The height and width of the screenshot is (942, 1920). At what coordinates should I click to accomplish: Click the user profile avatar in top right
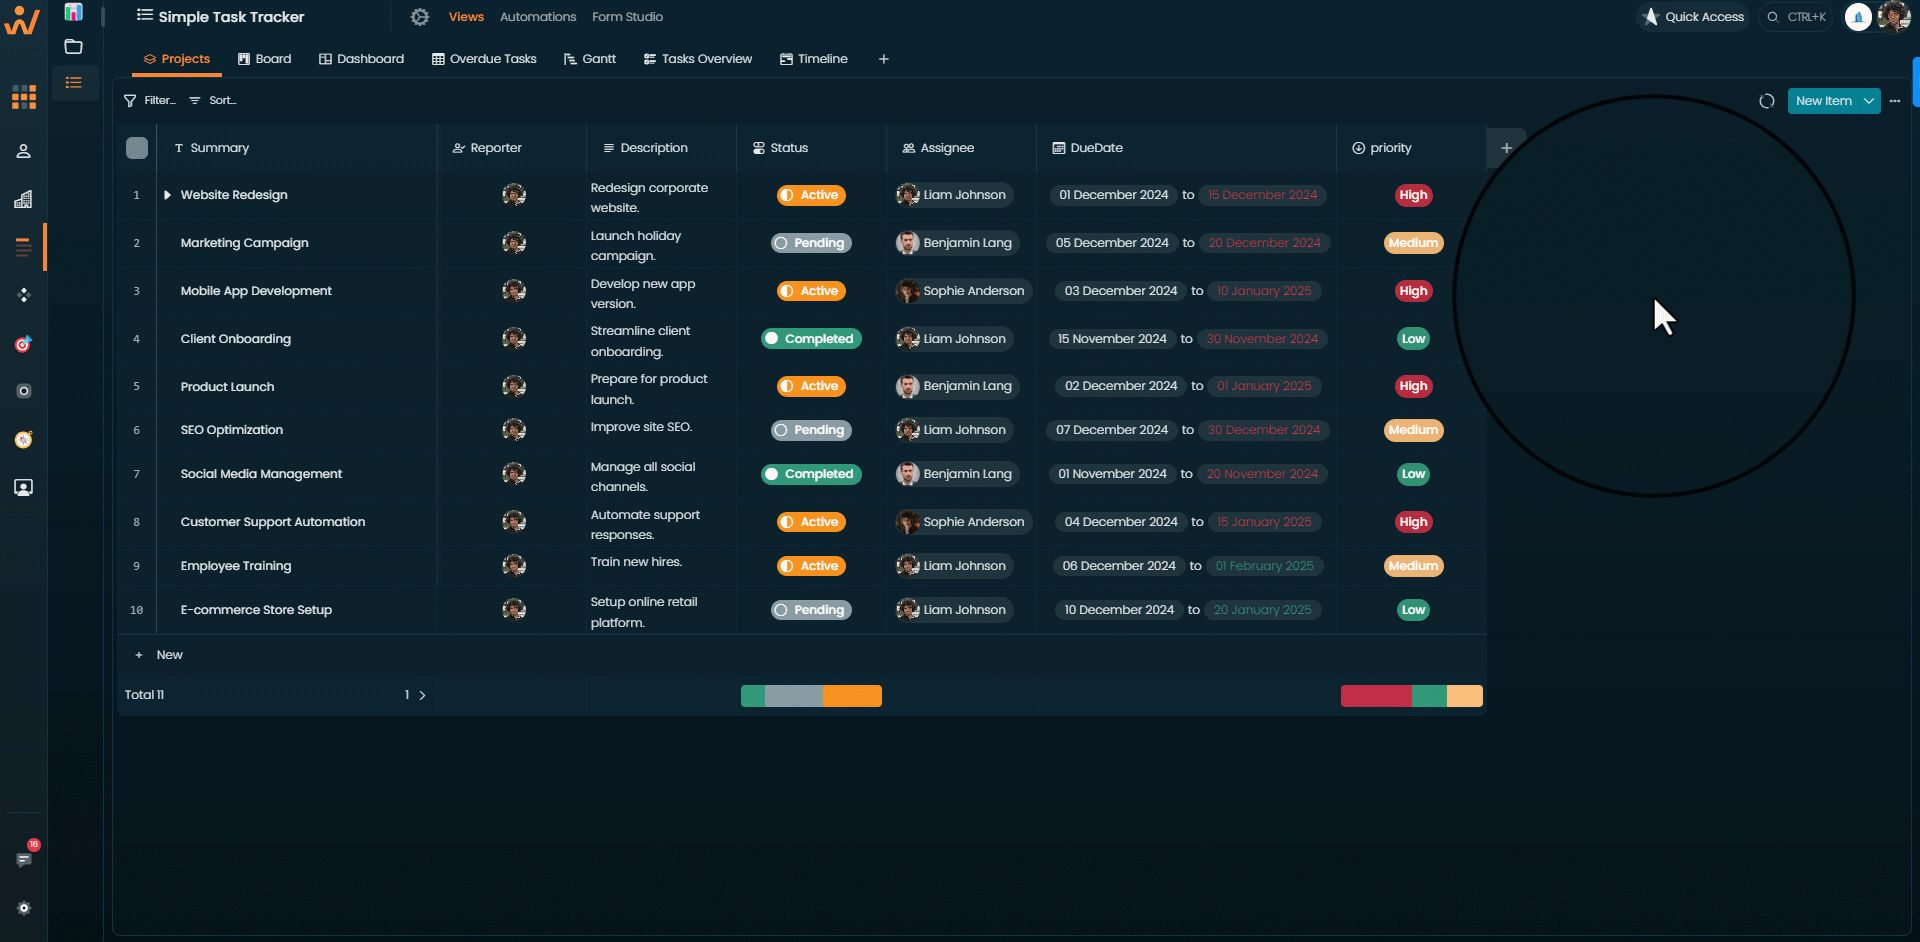[x=1894, y=17]
